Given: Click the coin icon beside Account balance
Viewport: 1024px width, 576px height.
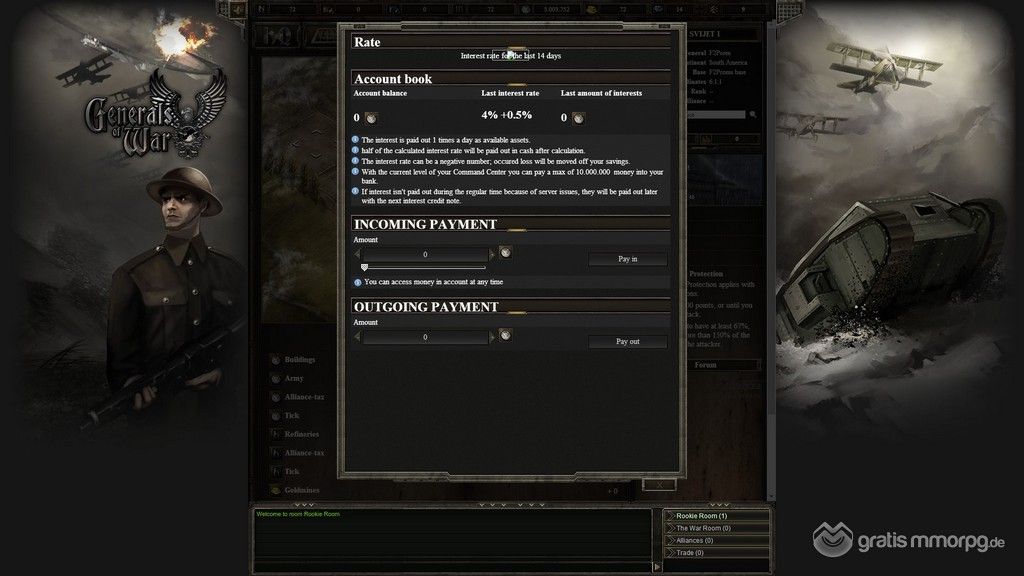Looking at the screenshot, I should point(371,119).
